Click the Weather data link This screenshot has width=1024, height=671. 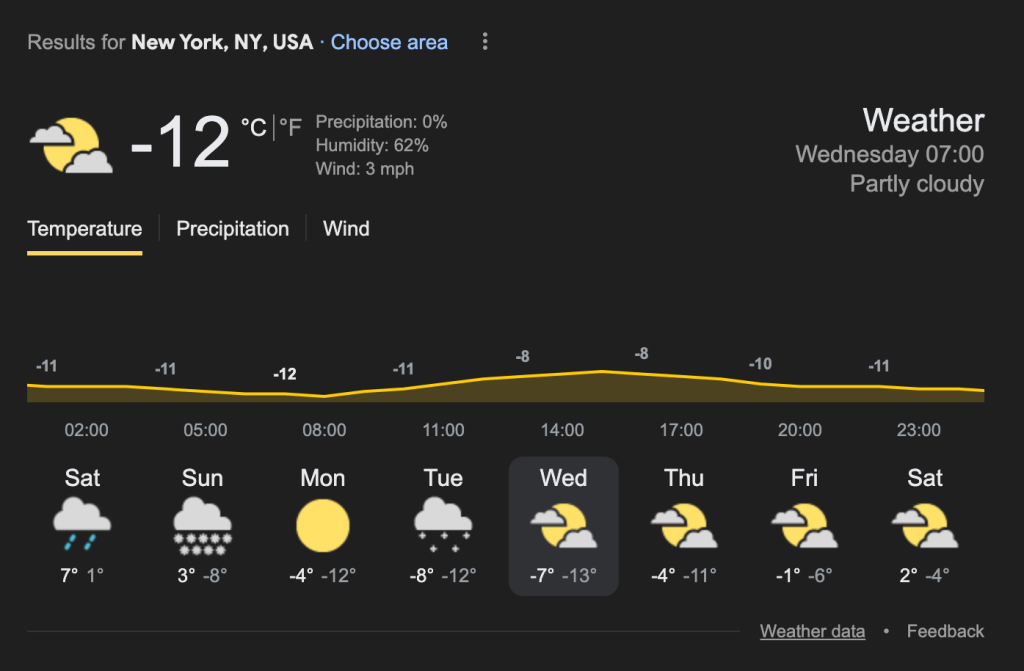(x=812, y=631)
